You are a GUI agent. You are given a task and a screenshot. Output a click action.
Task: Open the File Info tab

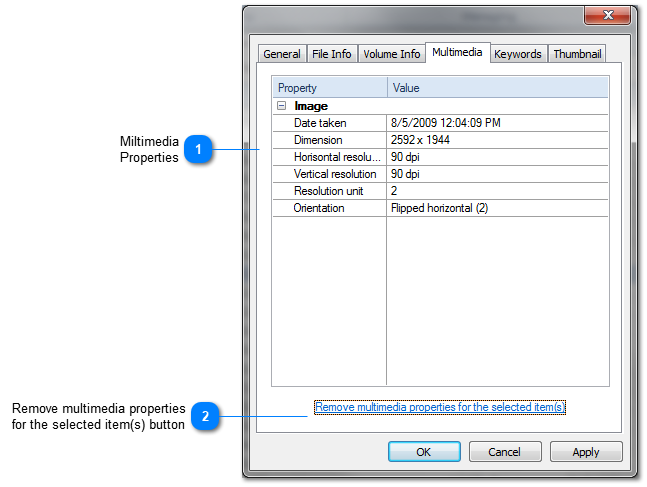point(331,54)
